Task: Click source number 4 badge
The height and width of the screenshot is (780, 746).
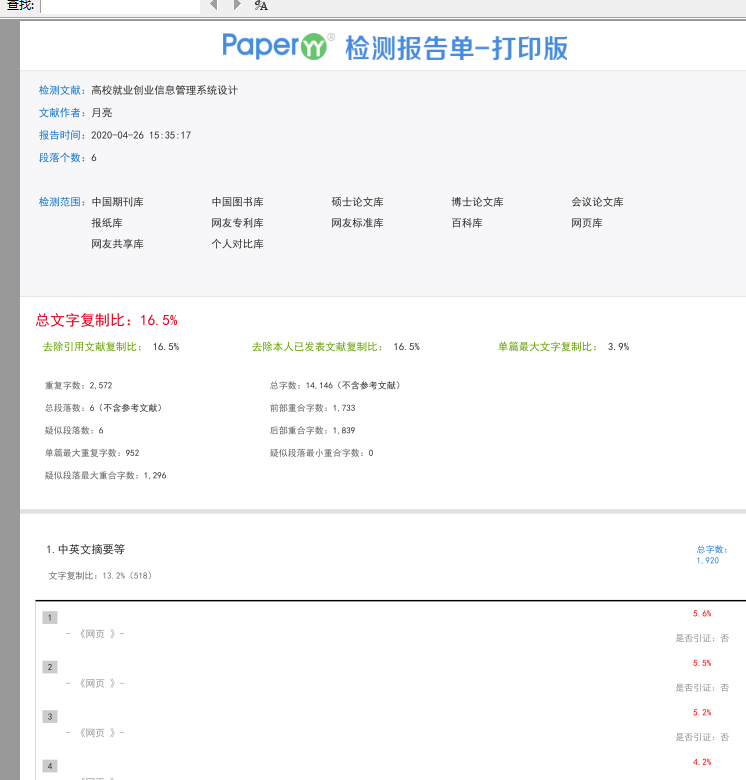Action: point(50,766)
